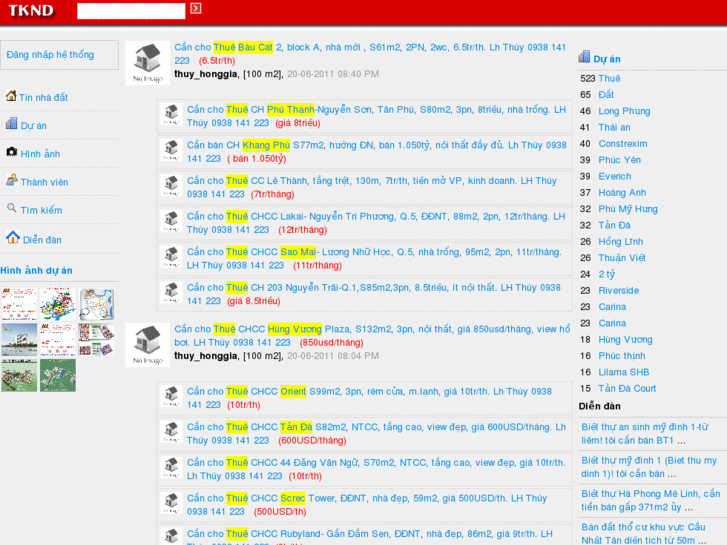Open project tag Tản Đà Court
This screenshot has height=545, width=727.
click(x=627, y=388)
